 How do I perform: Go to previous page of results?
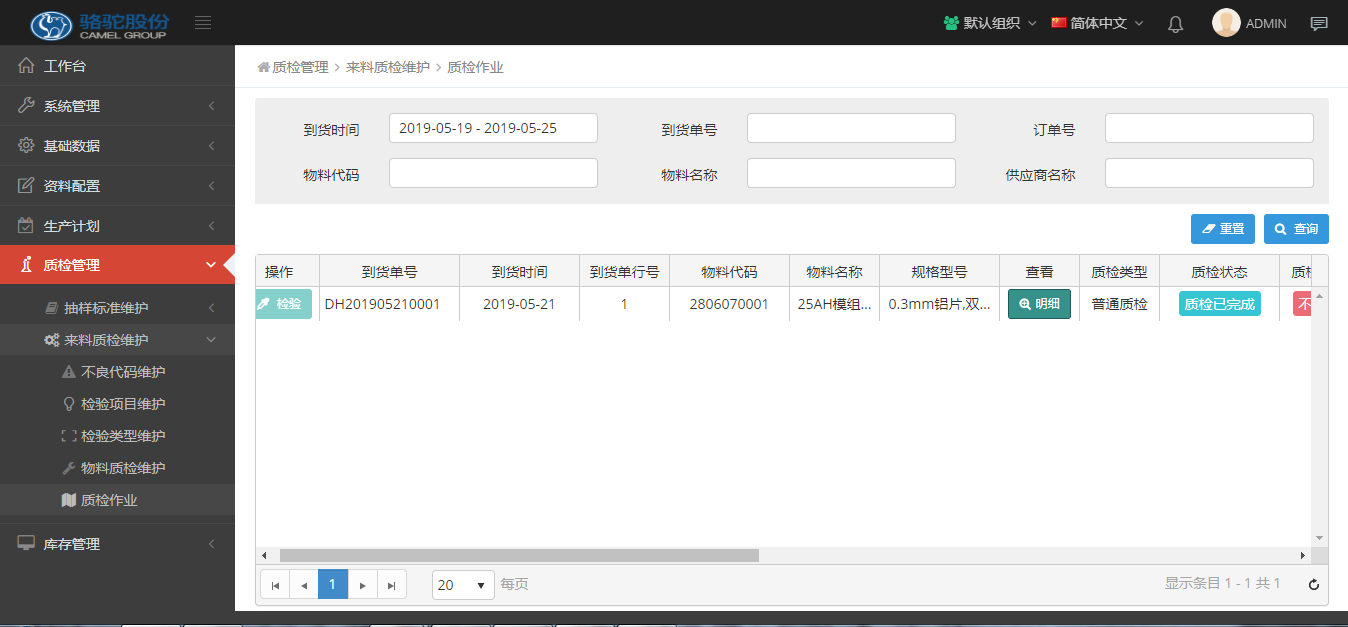point(304,585)
